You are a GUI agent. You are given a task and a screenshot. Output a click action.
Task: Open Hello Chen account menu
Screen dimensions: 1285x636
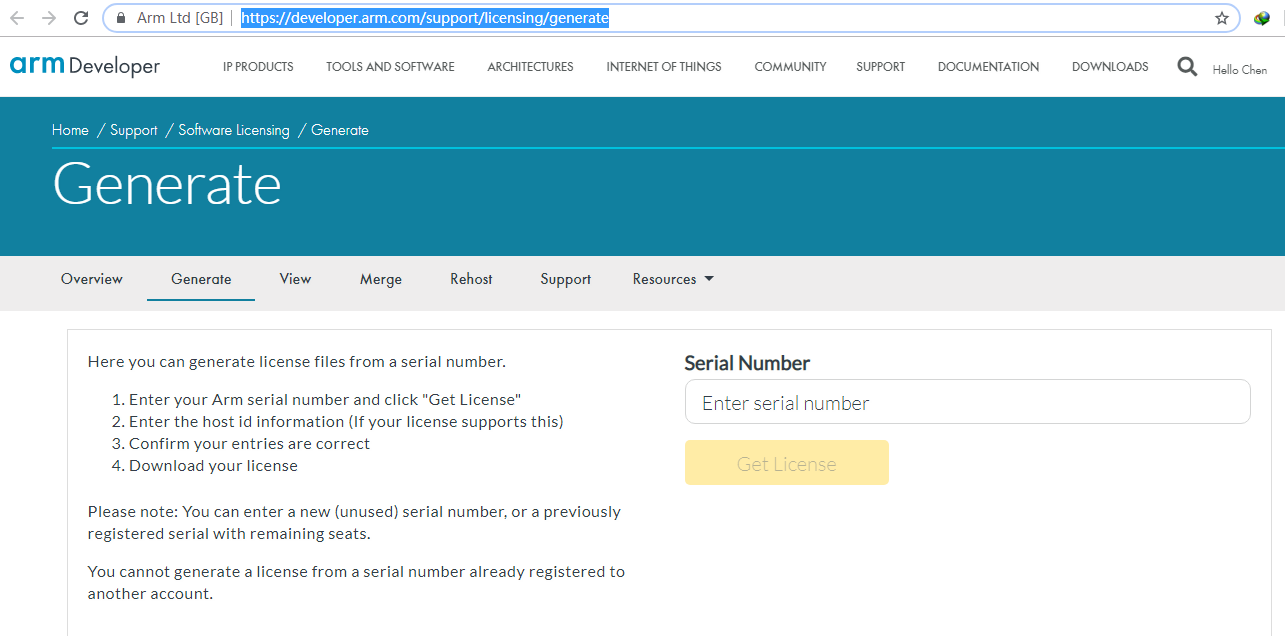(1239, 70)
